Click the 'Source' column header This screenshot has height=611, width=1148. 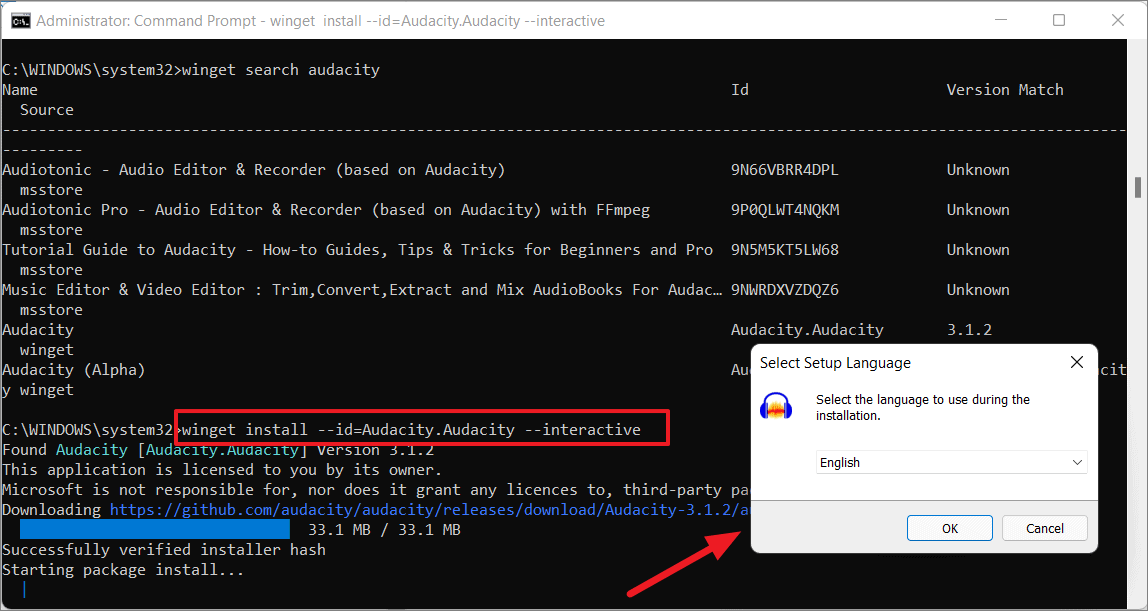(47, 110)
